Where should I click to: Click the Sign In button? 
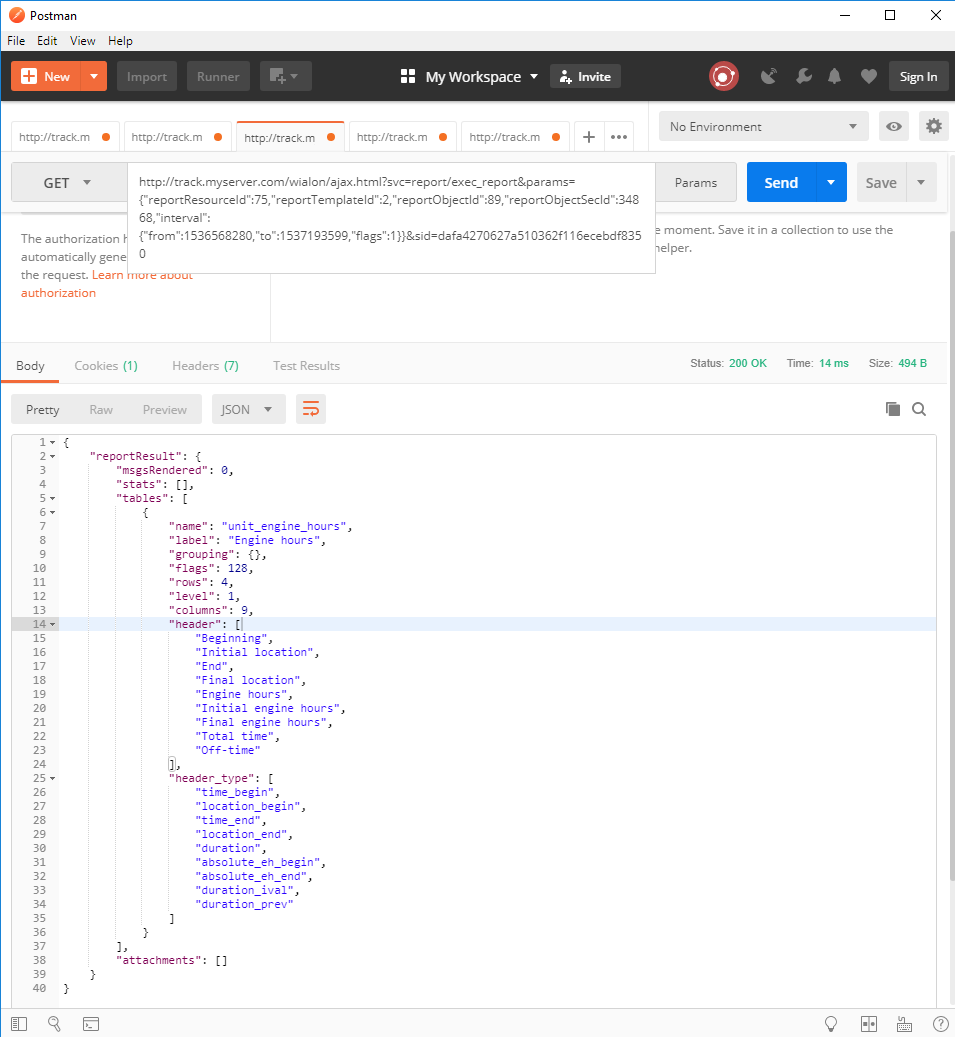pos(918,76)
